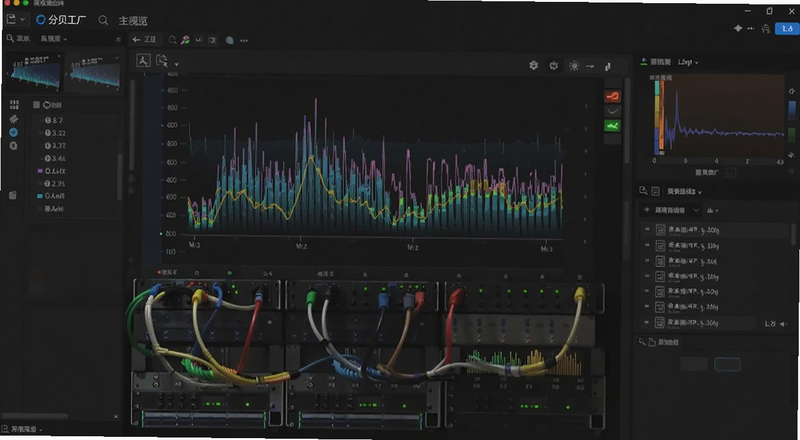
Task: Open the grid view icon in left sidebar
Action: tap(14, 105)
